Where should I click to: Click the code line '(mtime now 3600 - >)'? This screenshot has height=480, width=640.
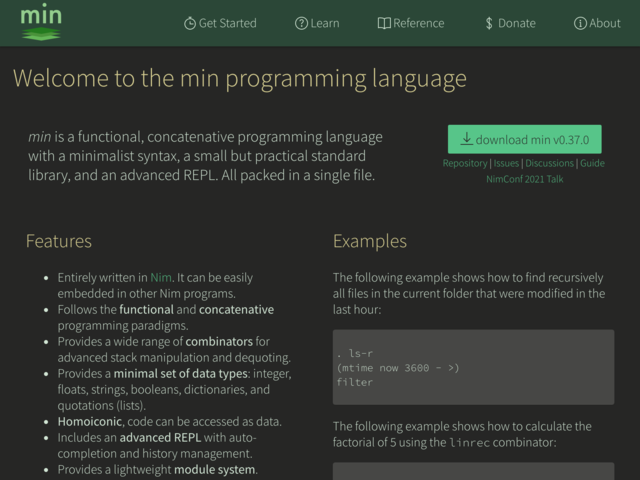pyautogui.click(x=398, y=368)
